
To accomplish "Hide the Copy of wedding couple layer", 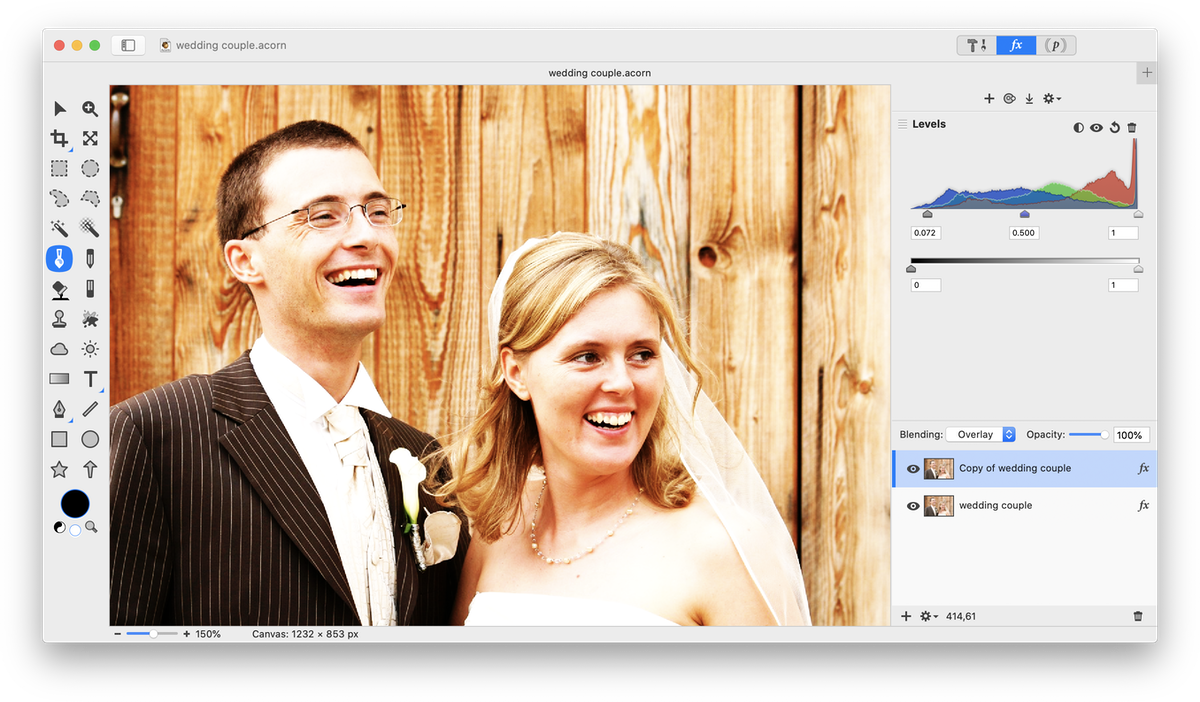I will 912,469.
